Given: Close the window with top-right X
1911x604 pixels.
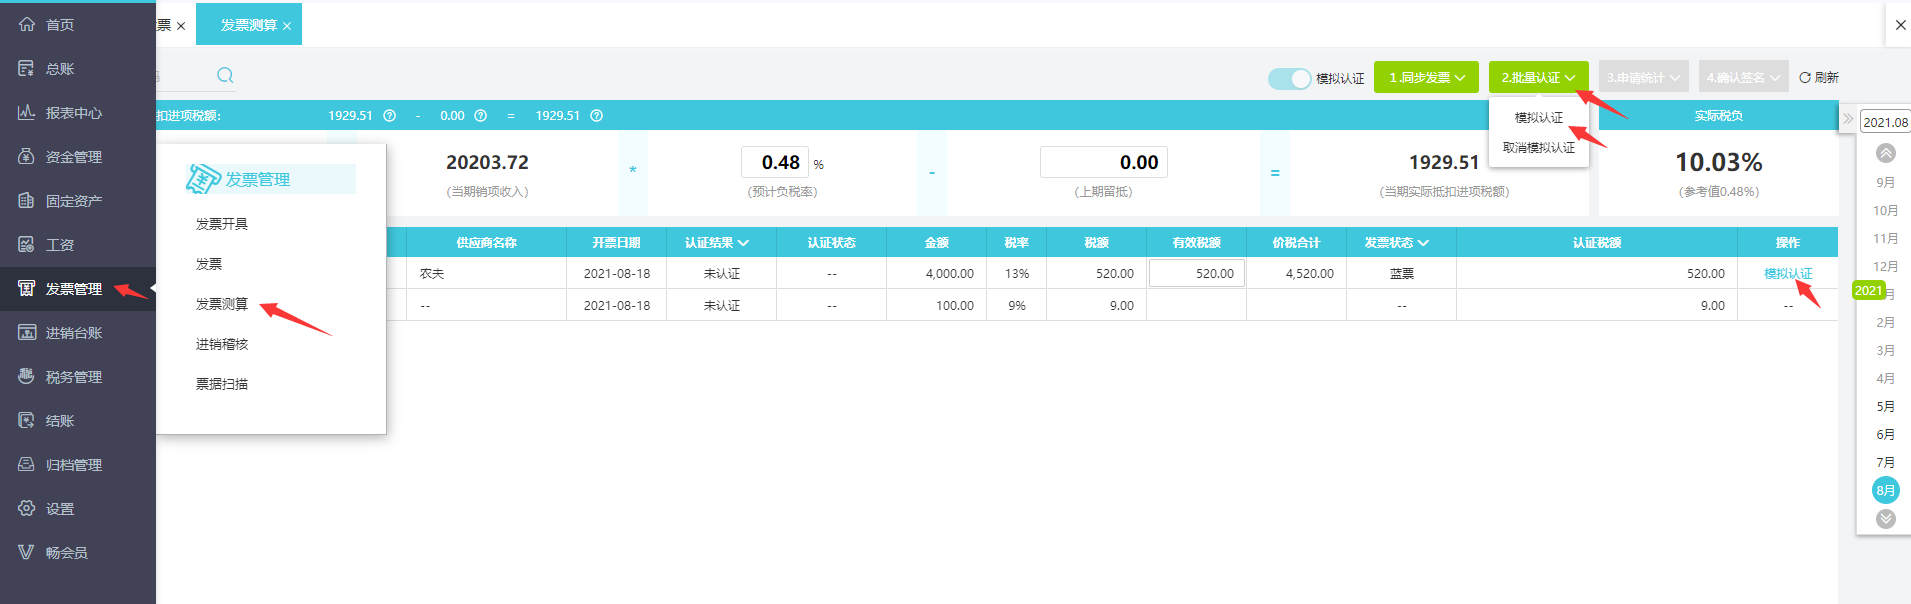Looking at the screenshot, I should pos(1901,25).
